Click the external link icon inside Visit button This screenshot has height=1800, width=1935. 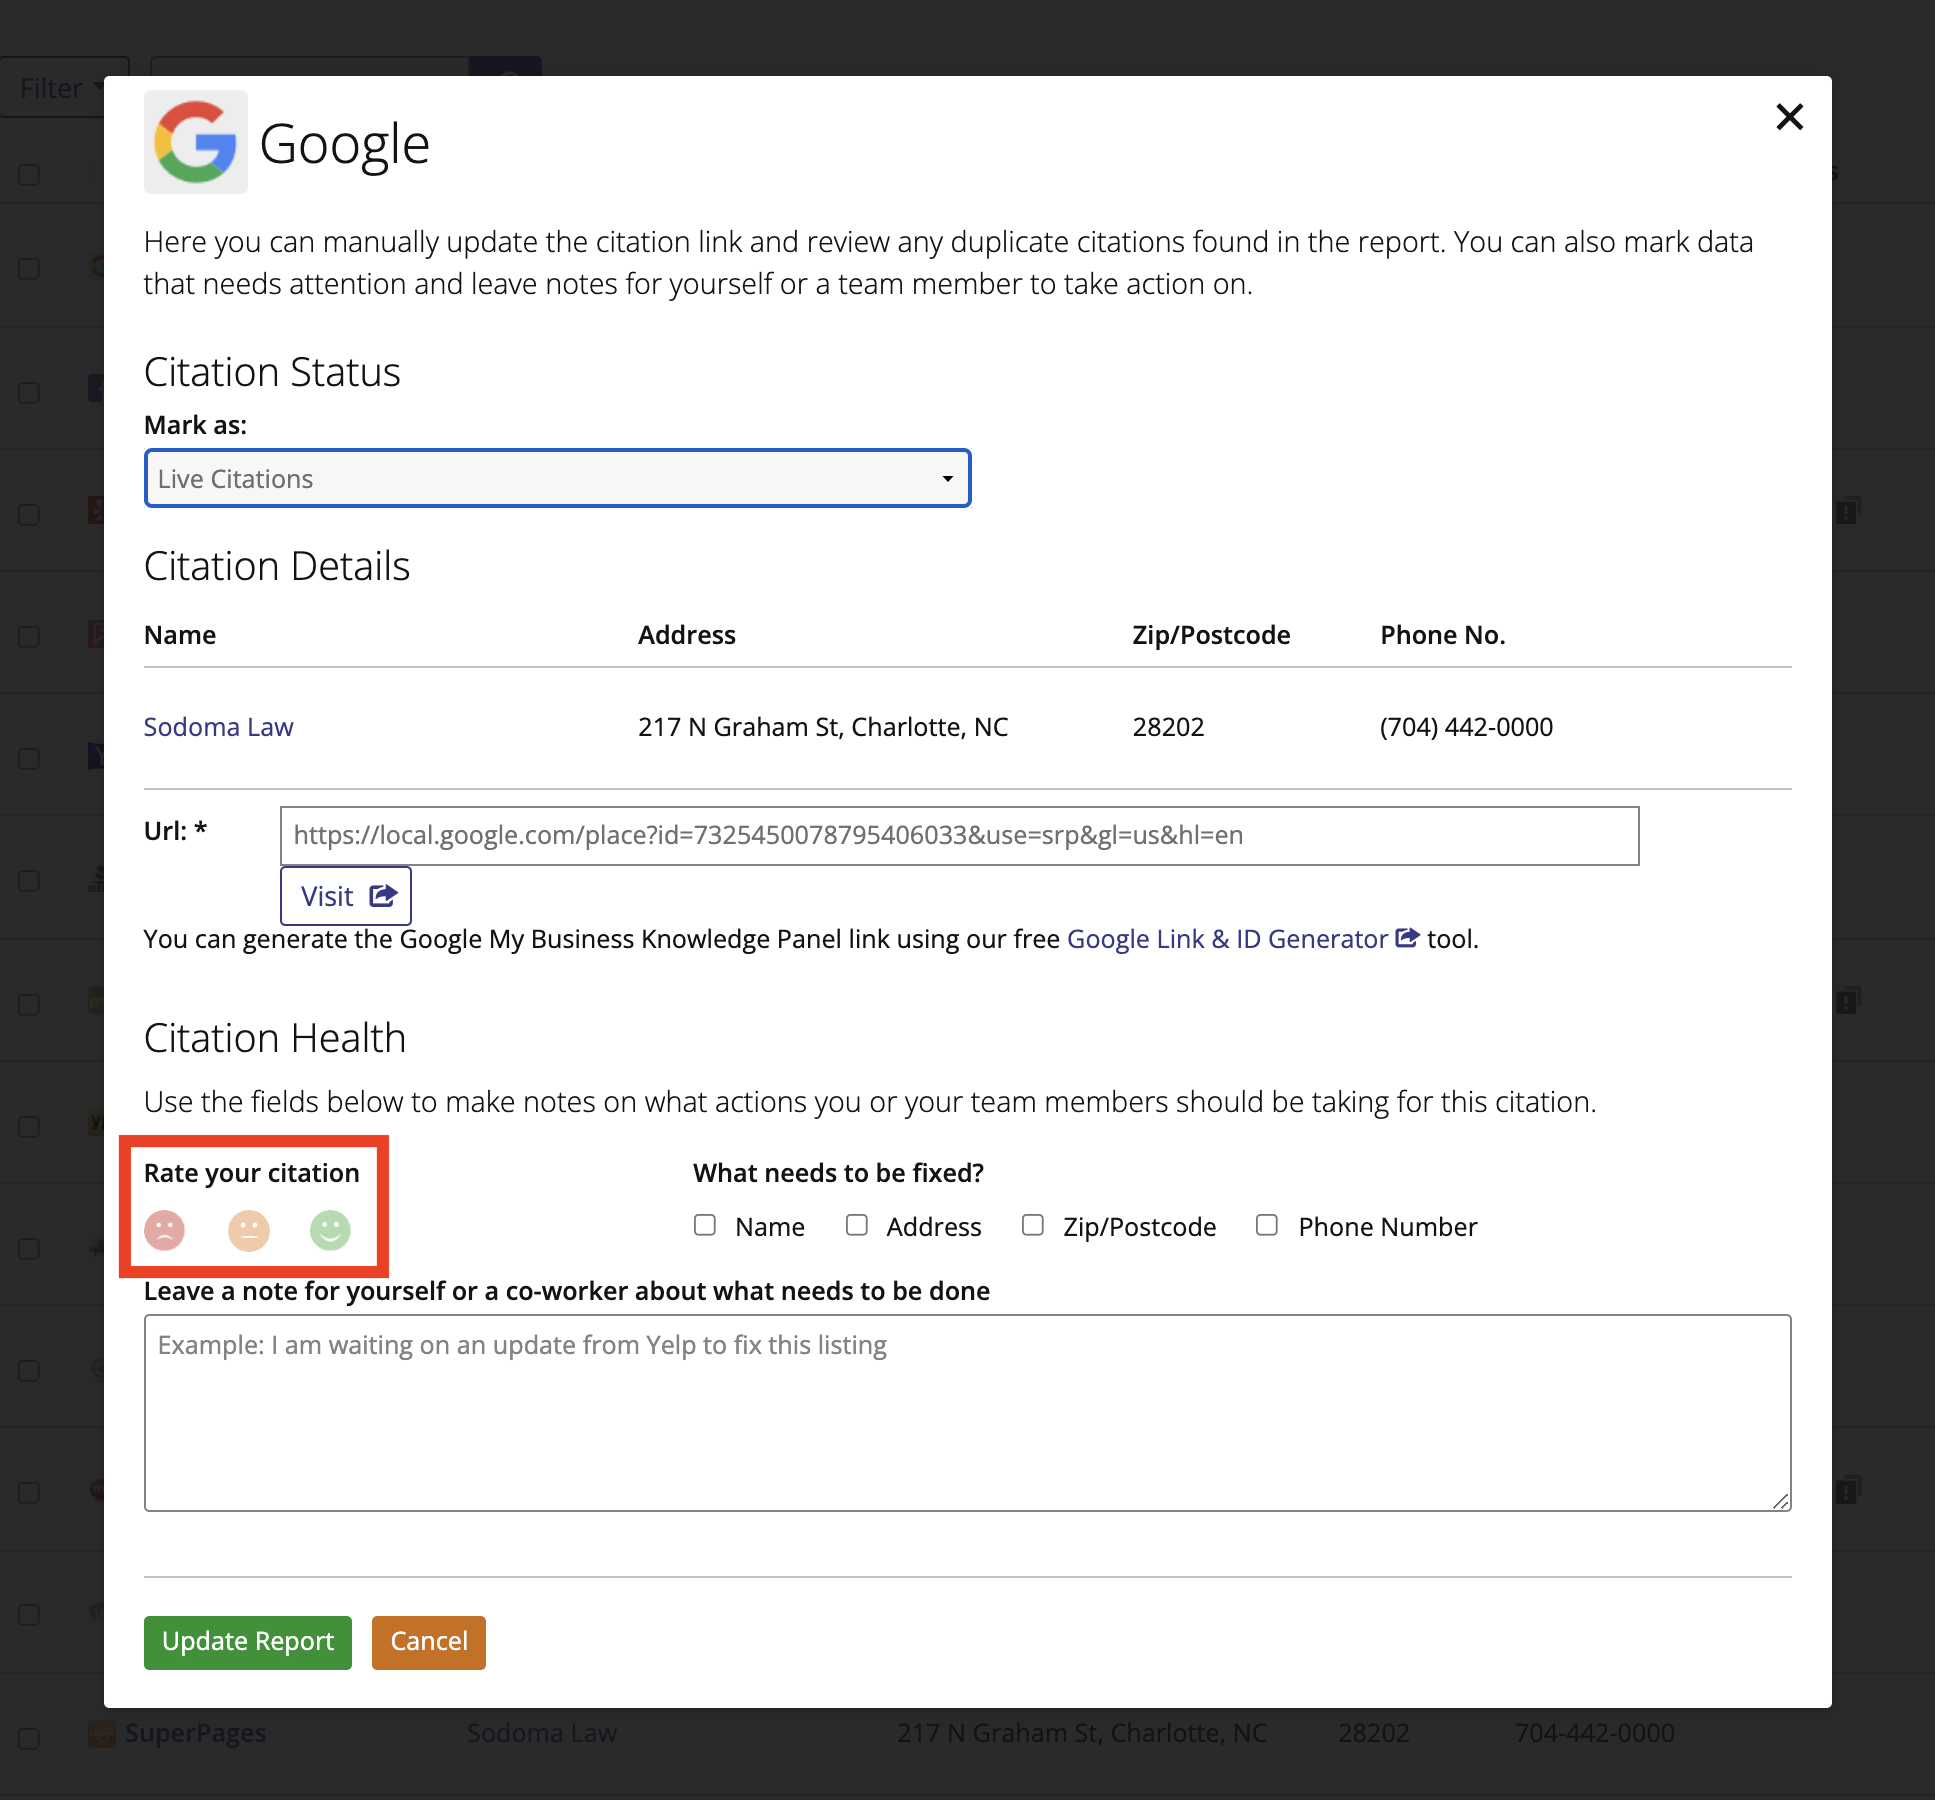click(383, 896)
